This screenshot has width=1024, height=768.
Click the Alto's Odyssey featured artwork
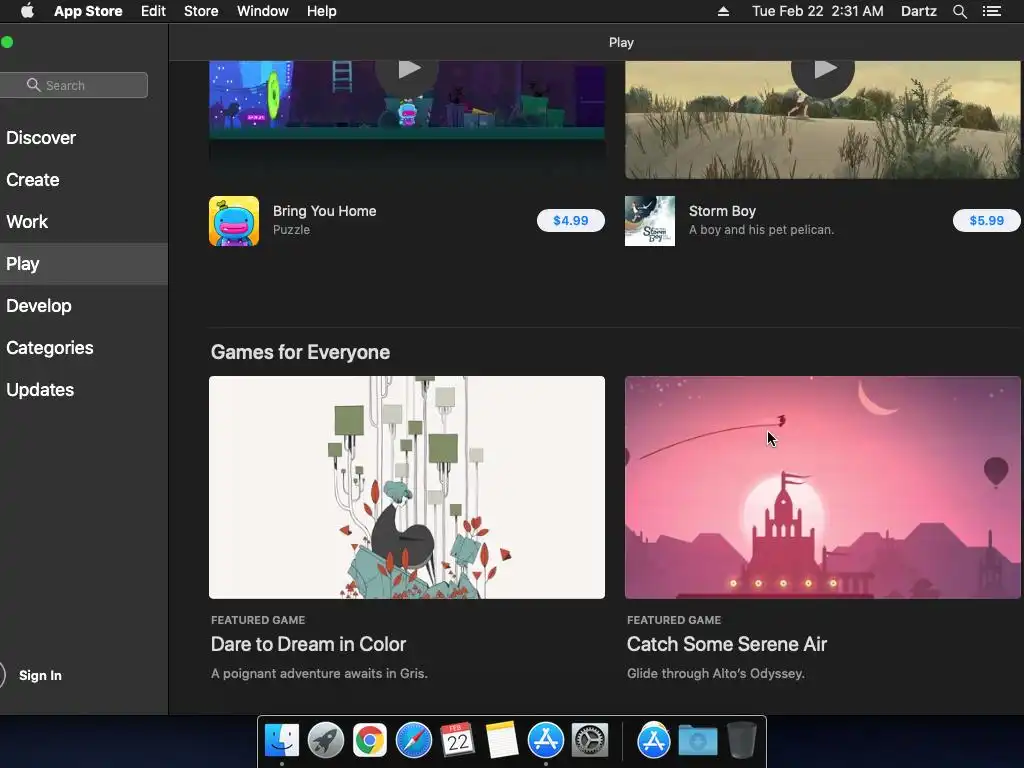[x=823, y=487]
